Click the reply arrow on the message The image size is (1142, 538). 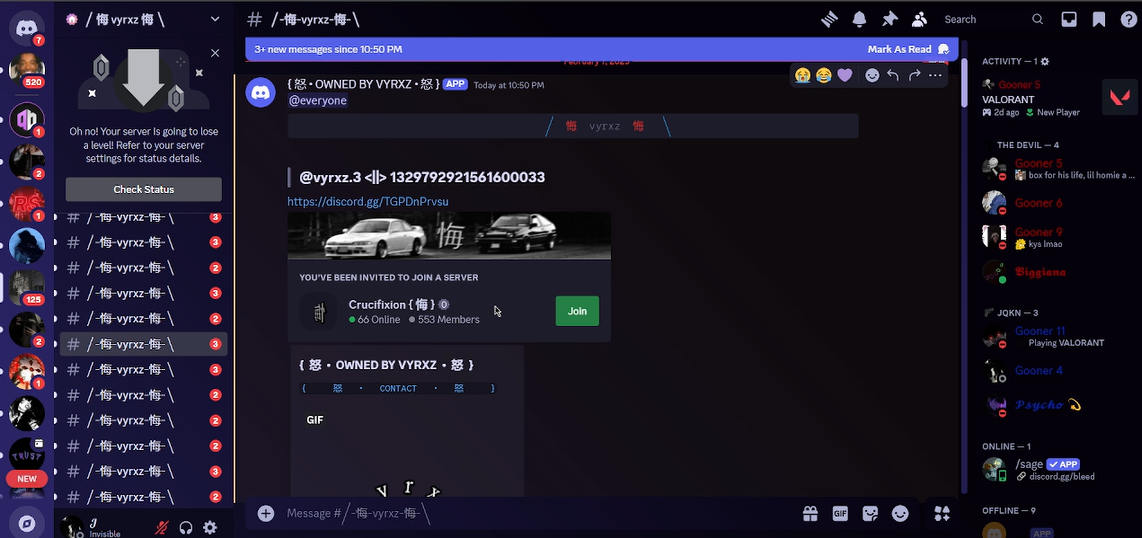(x=893, y=75)
